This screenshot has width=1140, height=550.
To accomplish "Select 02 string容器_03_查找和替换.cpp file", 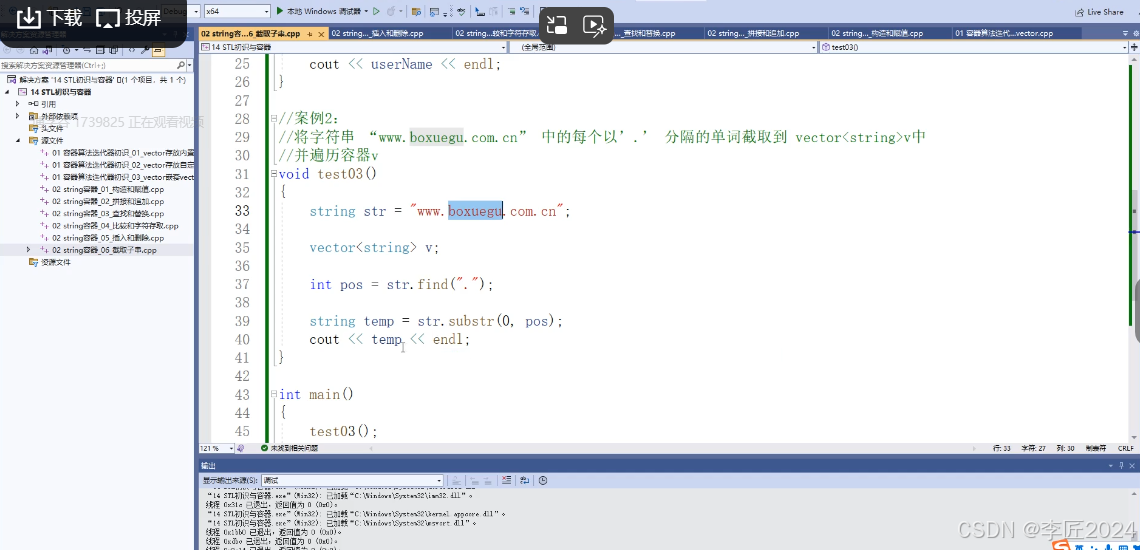I will tap(108, 214).
